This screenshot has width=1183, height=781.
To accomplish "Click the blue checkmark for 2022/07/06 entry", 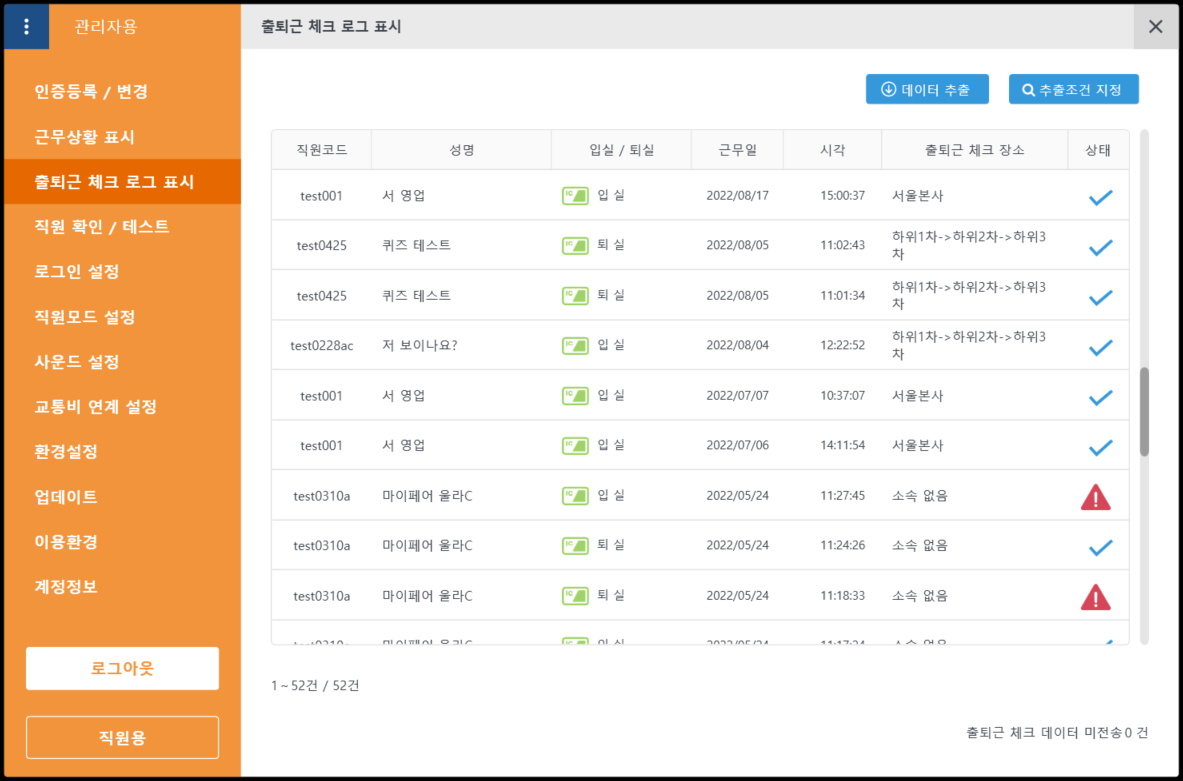I will tap(1100, 447).
